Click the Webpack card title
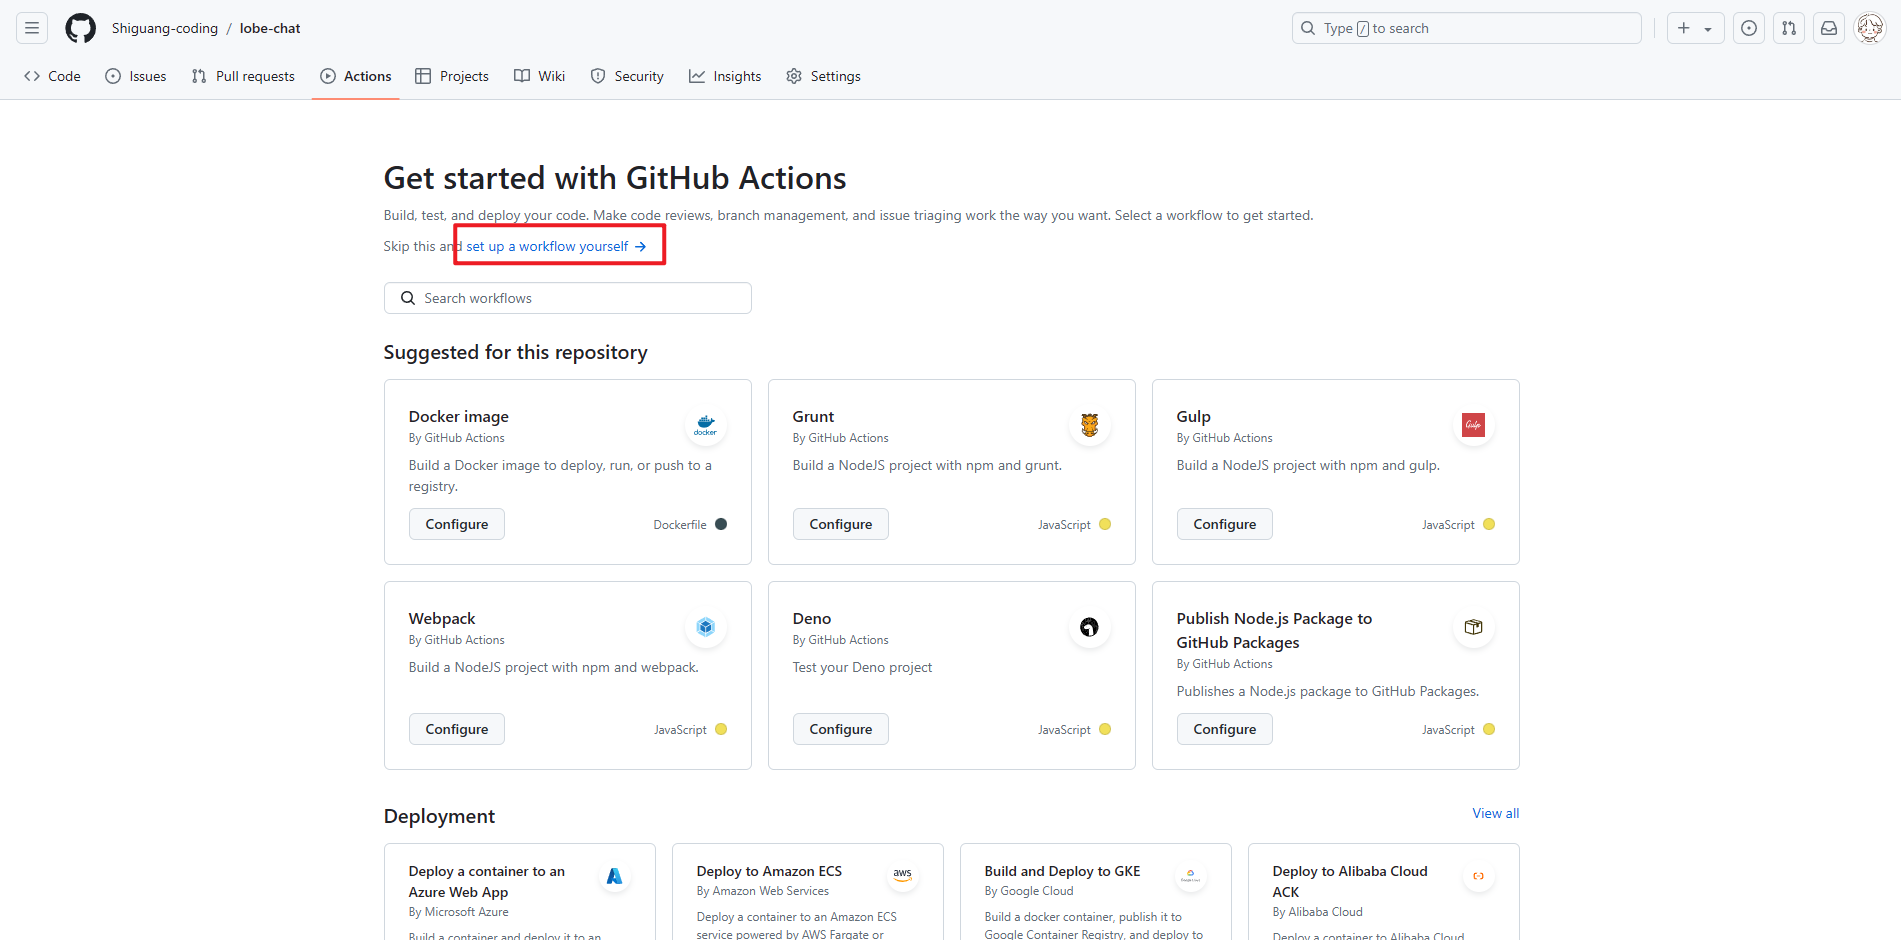Image resolution: width=1901 pixels, height=940 pixels. point(442,618)
